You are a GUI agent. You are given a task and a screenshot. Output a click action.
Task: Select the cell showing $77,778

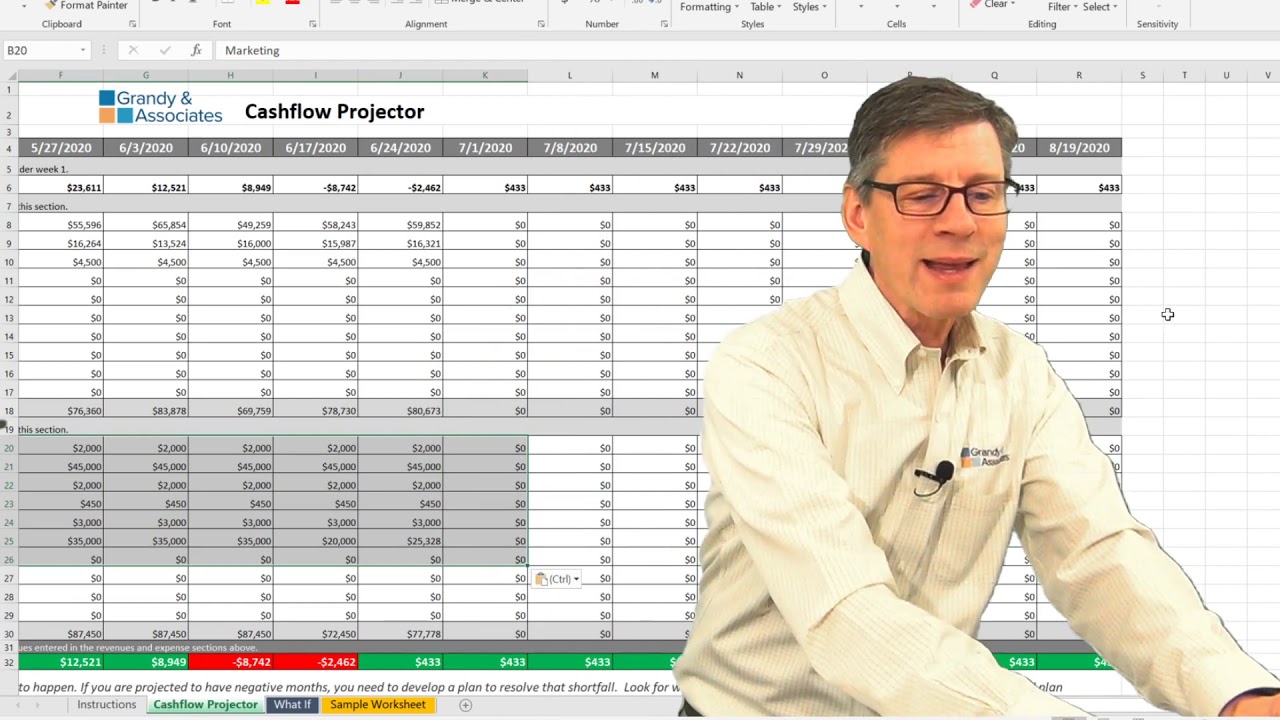click(x=400, y=634)
